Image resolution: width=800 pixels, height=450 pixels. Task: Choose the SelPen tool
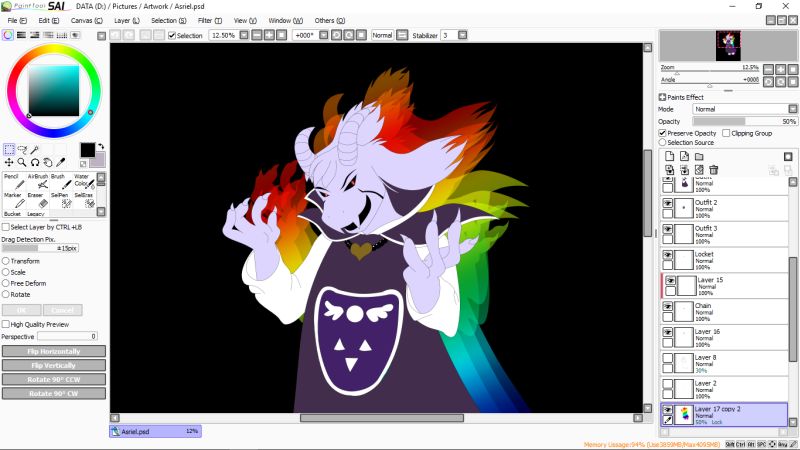(61, 200)
